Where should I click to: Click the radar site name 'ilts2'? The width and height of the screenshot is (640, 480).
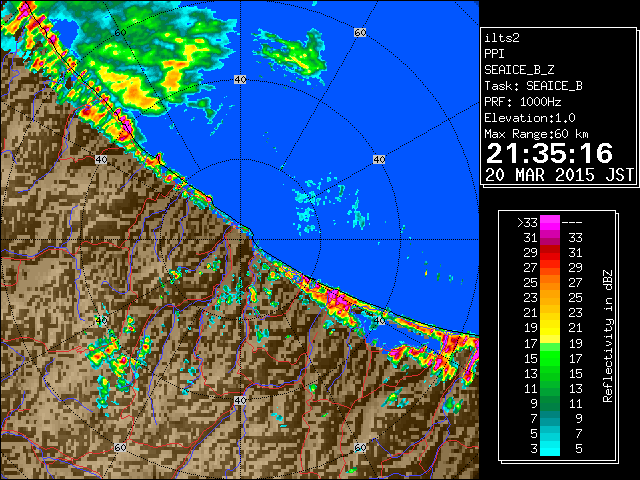[502, 38]
